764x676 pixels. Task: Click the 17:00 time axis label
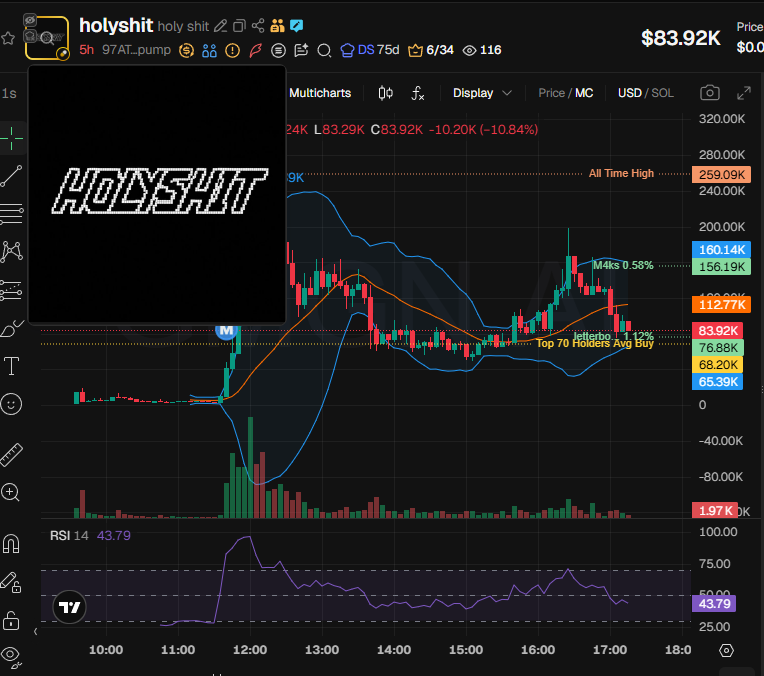click(610, 650)
